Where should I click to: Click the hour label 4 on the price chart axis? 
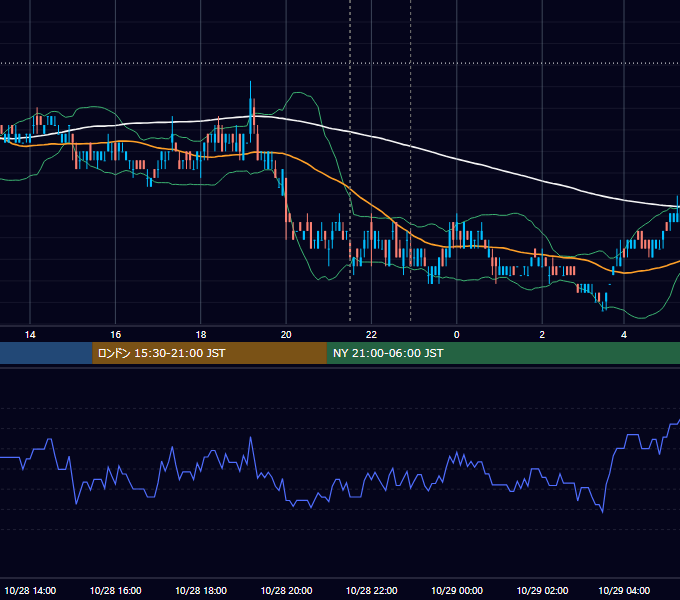tap(624, 335)
